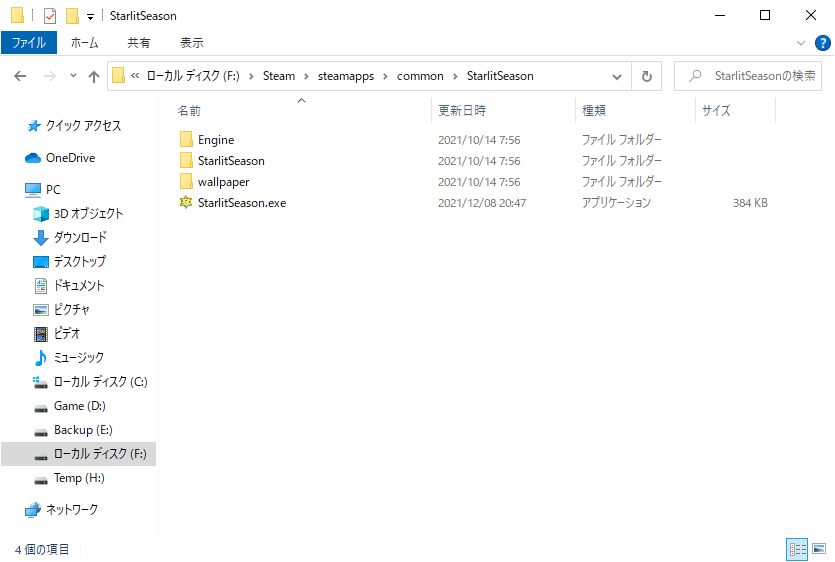Open ビデオ in sidebar
This screenshot has width=835, height=562.
[56, 333]
